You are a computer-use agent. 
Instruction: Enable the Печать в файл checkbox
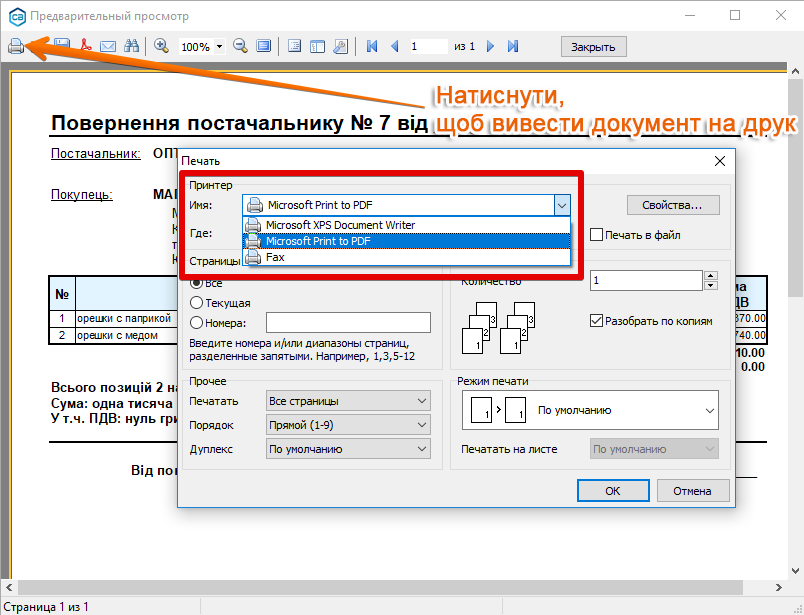pos(596,234)
